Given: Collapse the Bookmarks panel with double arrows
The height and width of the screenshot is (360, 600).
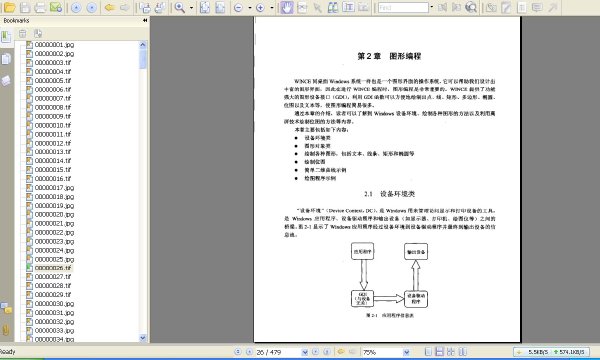Looking at the screenshot, I should pyautogui.click(x=145, y=20).
